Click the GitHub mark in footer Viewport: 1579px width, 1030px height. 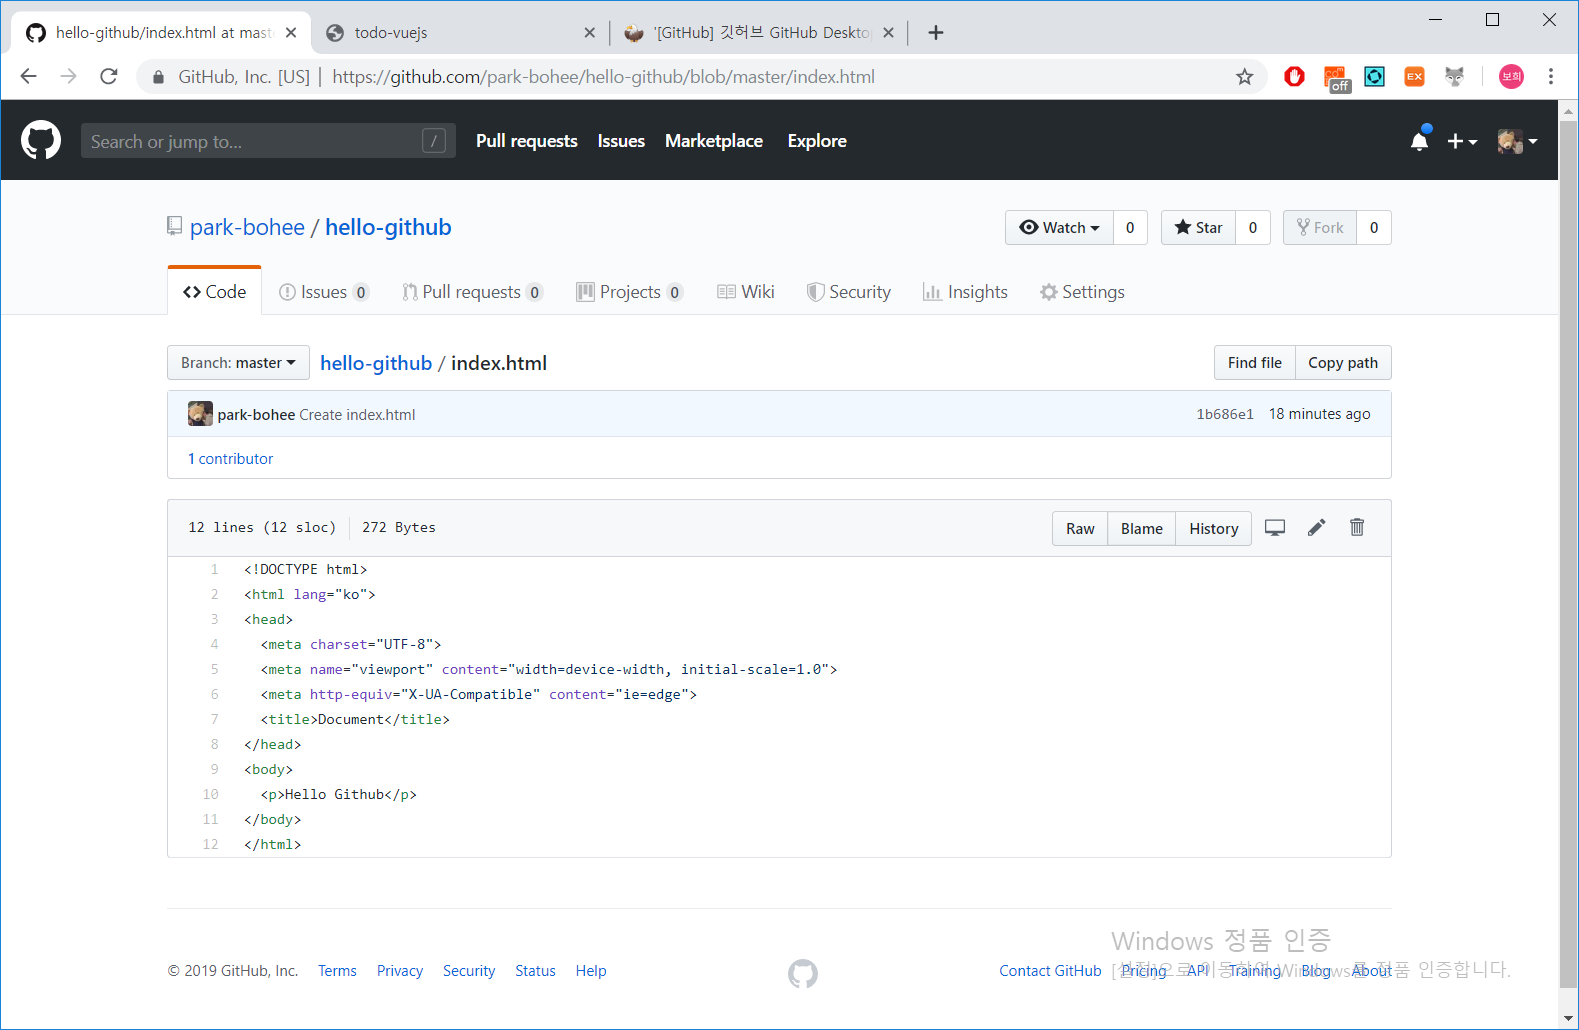tap(803, 973)
